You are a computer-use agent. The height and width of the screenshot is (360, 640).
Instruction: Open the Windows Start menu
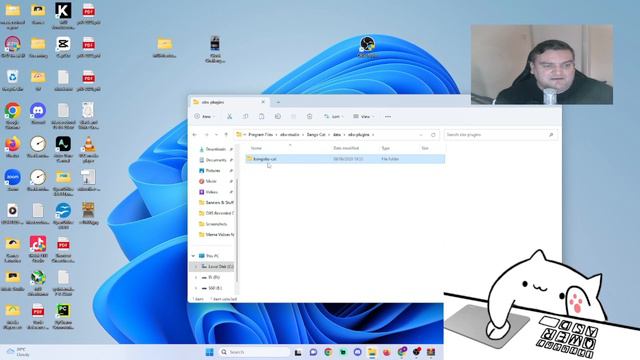tap(209, 352)
